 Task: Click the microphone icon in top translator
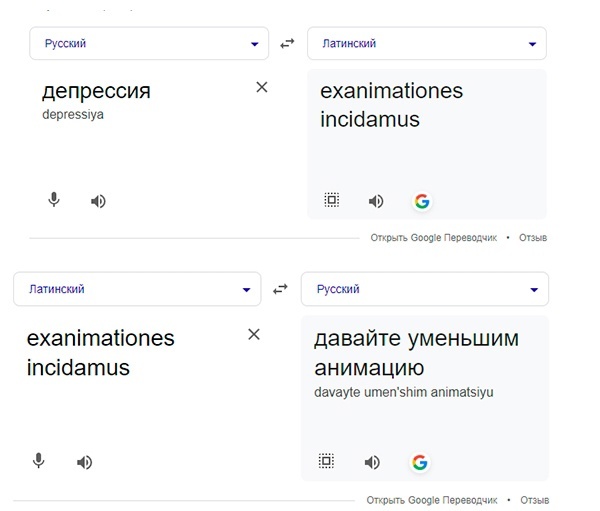[x=54, y=200]
